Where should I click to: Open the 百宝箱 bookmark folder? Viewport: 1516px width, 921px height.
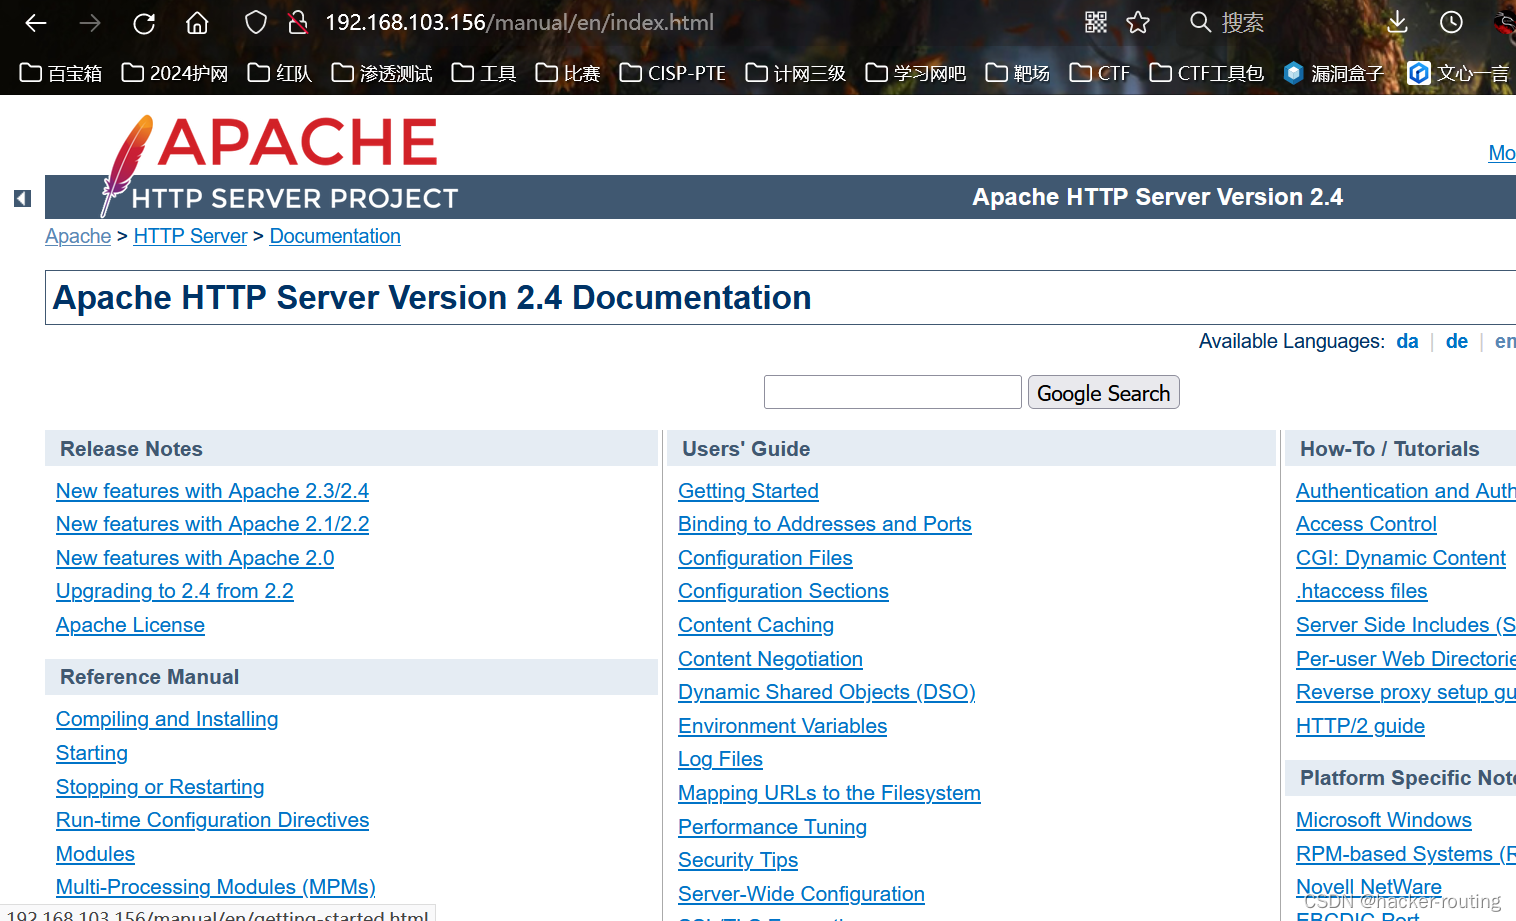click(61, 73)
